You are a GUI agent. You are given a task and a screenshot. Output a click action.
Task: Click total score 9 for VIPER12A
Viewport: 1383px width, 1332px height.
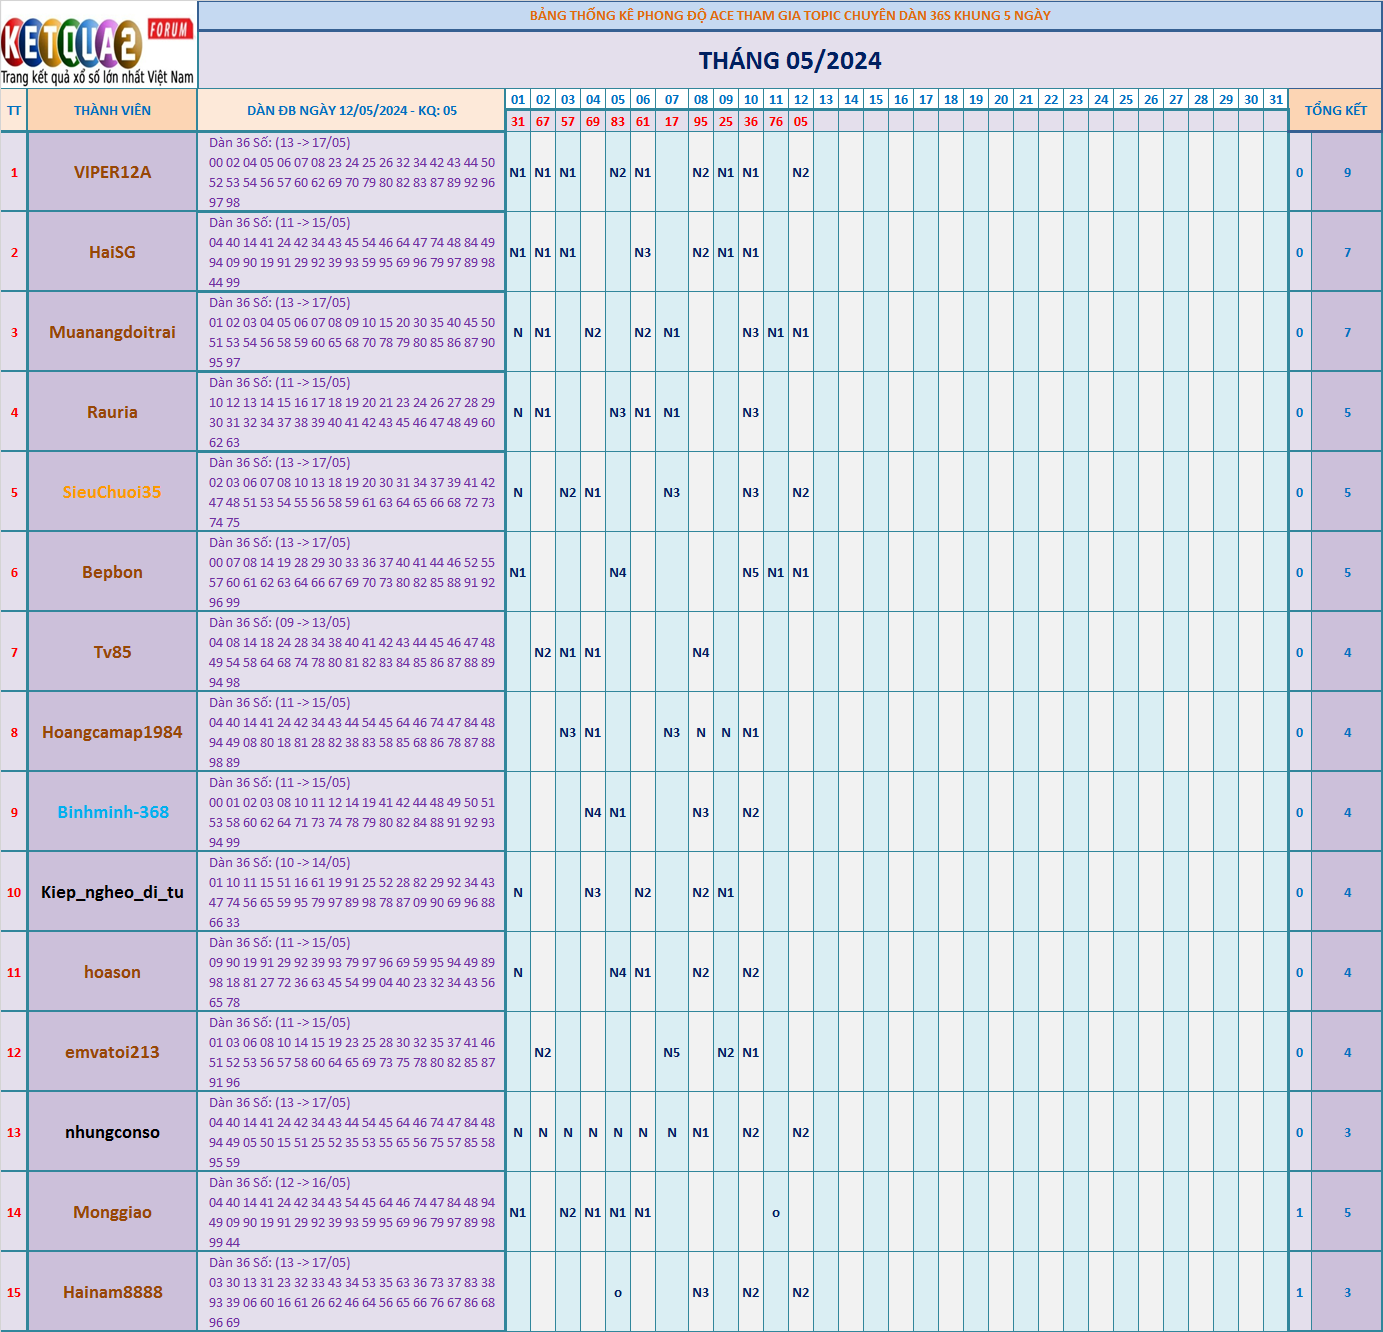1347,172
